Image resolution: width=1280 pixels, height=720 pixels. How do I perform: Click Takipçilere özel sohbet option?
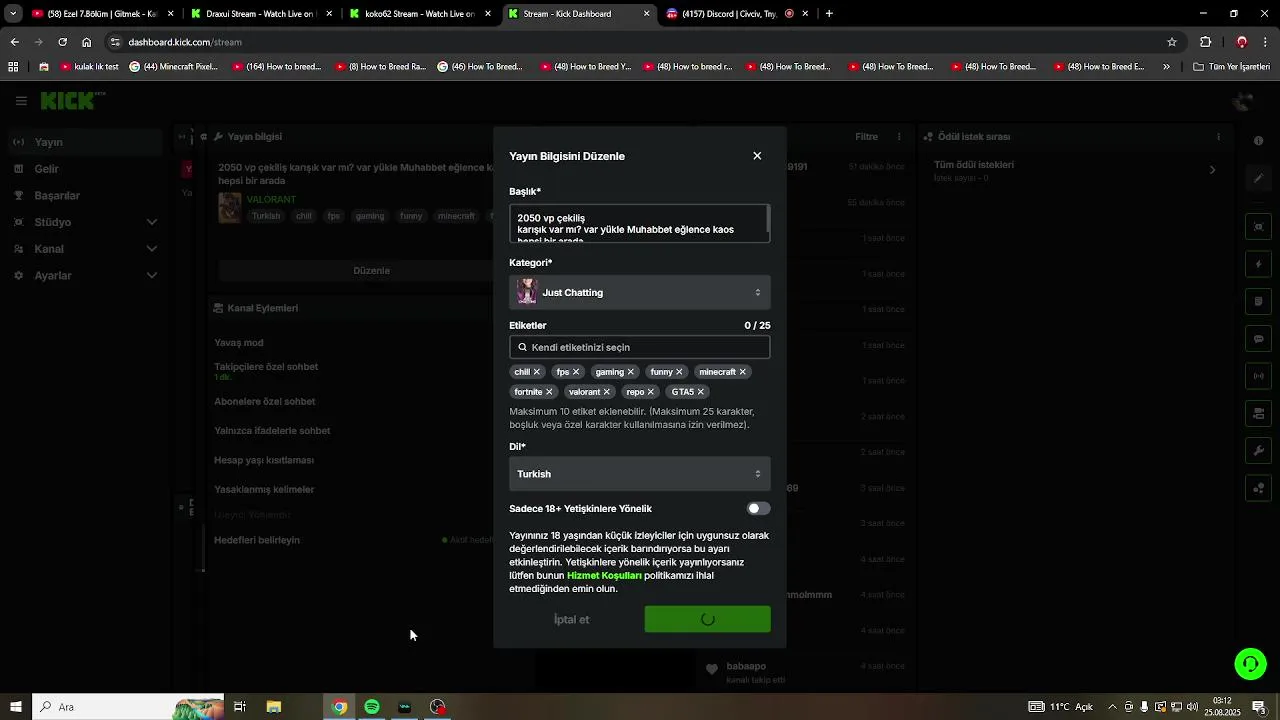266,367
